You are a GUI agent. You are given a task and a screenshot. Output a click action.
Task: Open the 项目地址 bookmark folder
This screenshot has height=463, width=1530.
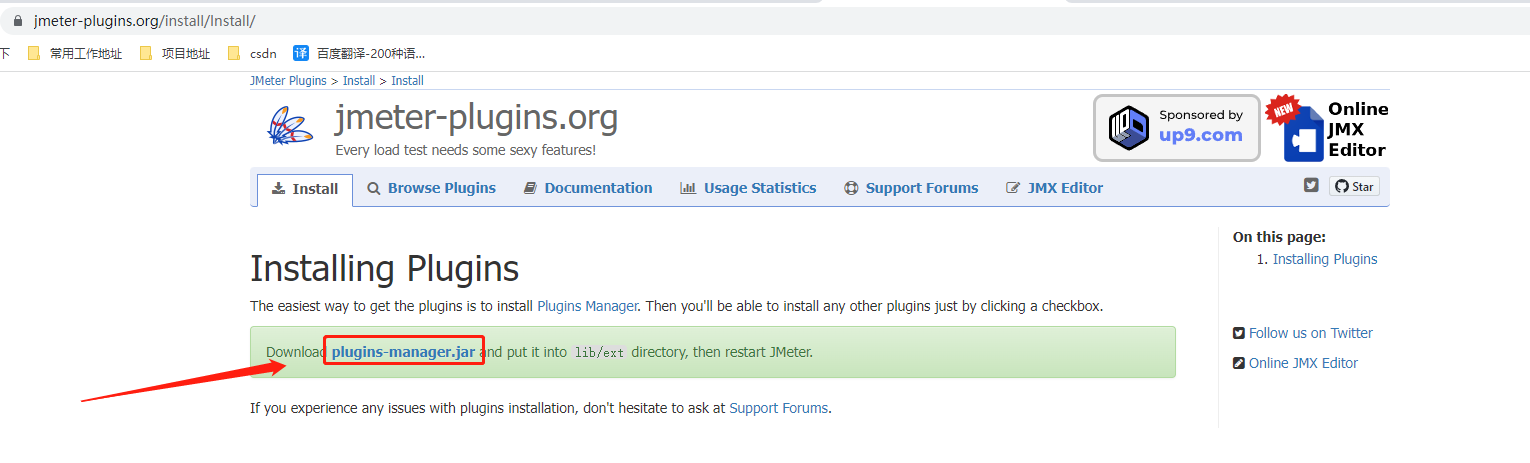point(175,54)
